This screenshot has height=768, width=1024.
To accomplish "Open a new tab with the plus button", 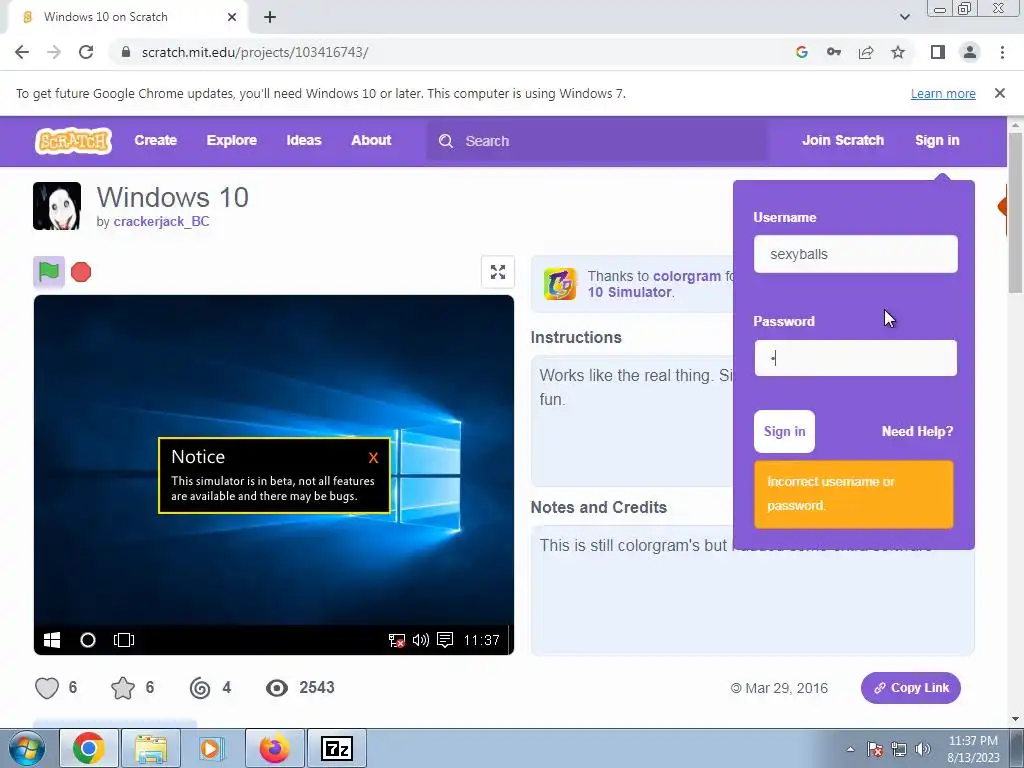I will (x=270, y=17).
